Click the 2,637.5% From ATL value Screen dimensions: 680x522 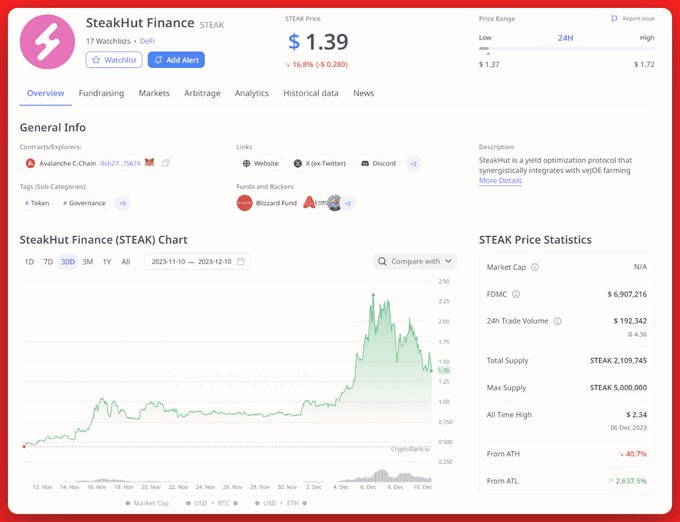coord(628,481)
